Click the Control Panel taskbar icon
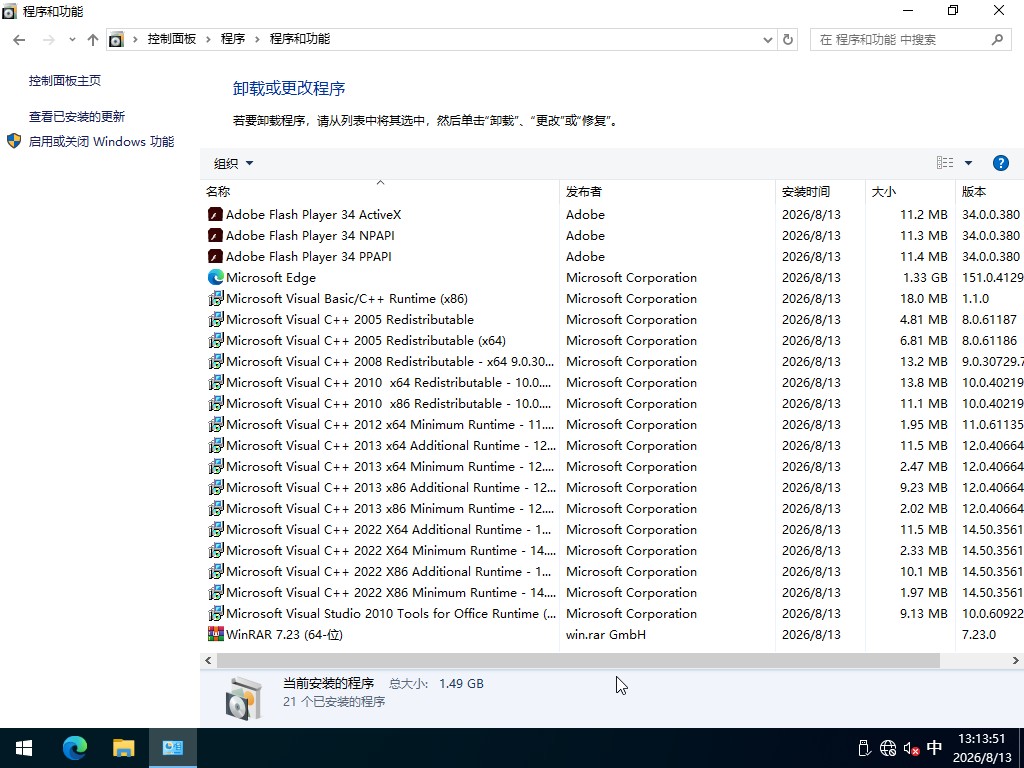 click(172, 748)
